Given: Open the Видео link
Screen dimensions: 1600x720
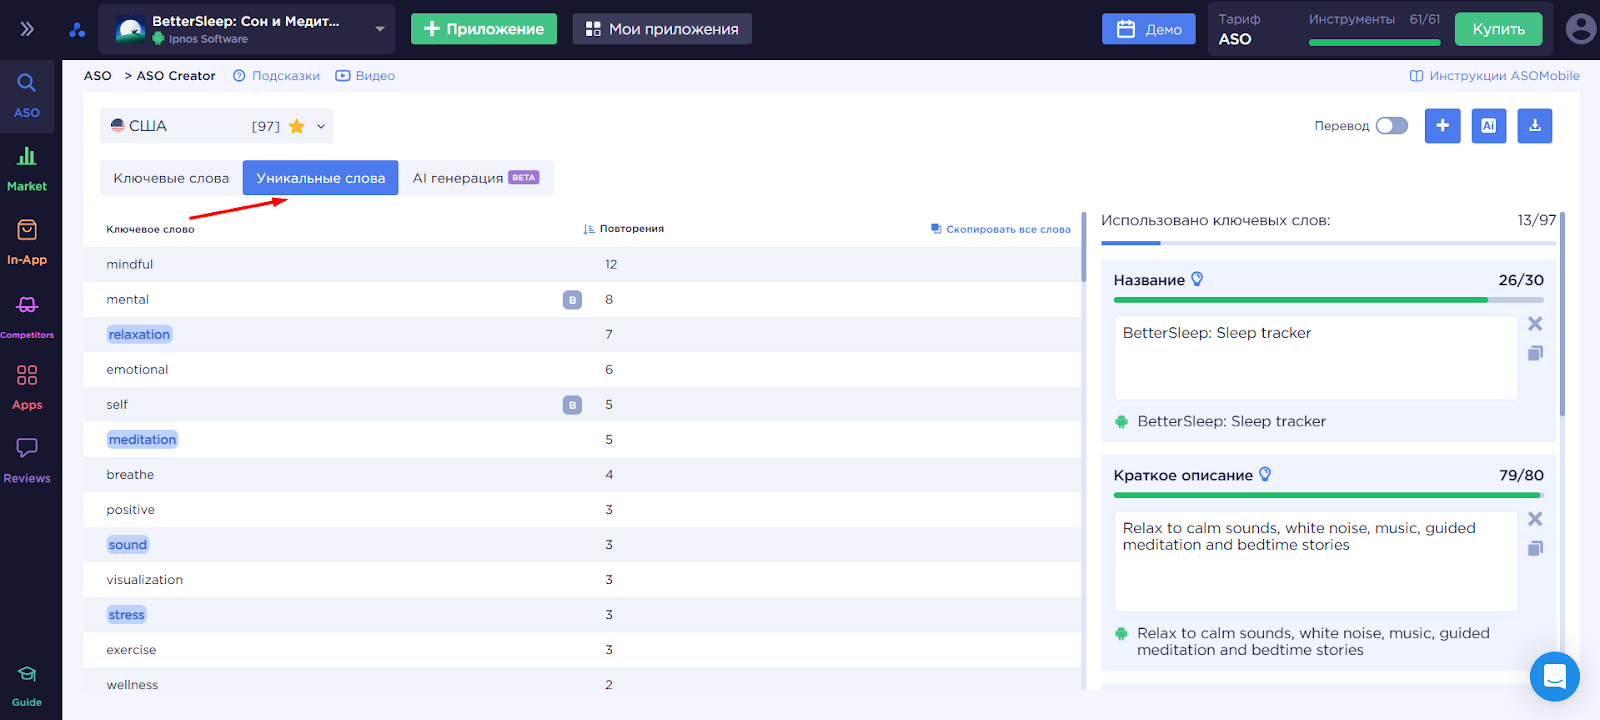Looking at the screenshot, I should (365, 76).
